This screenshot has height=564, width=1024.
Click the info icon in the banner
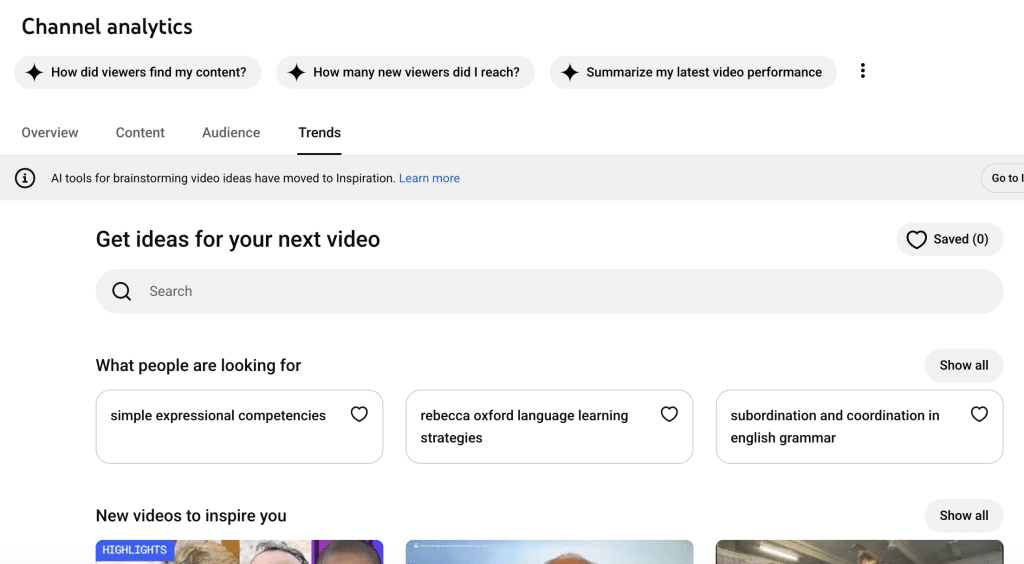point(25,178)
